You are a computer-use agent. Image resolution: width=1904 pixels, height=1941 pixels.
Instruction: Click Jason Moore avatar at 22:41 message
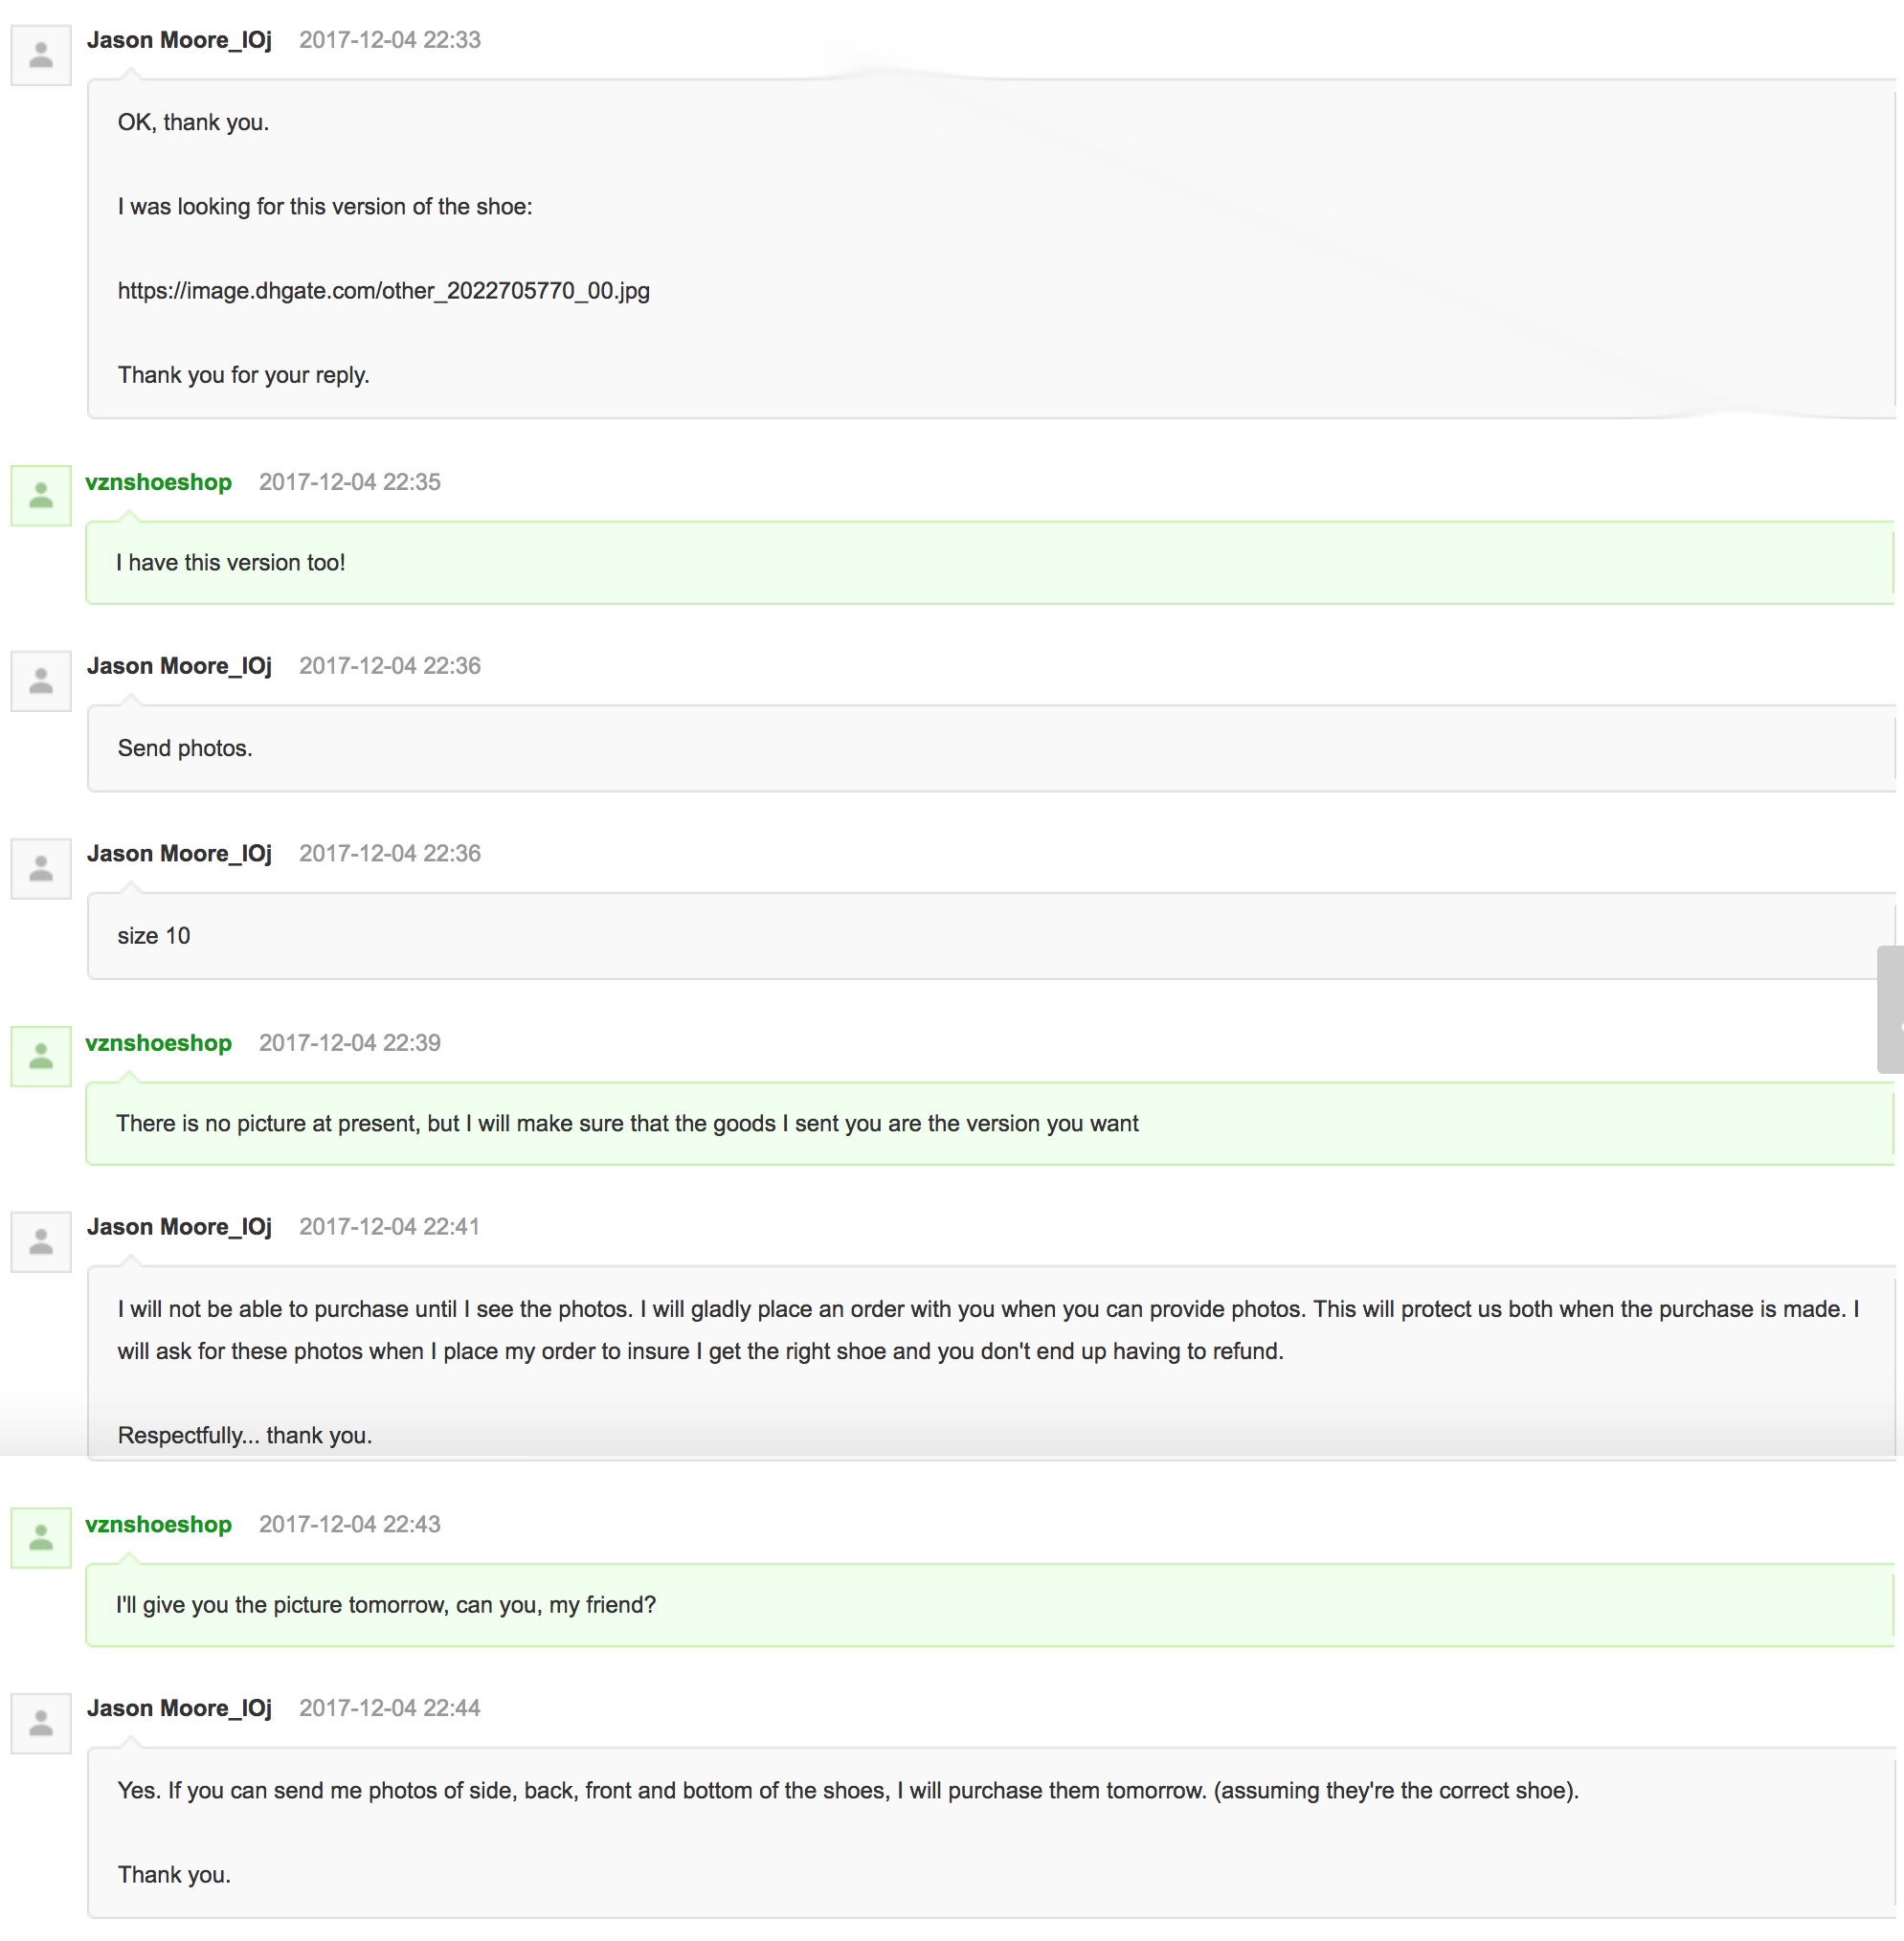click(41, 1242)
